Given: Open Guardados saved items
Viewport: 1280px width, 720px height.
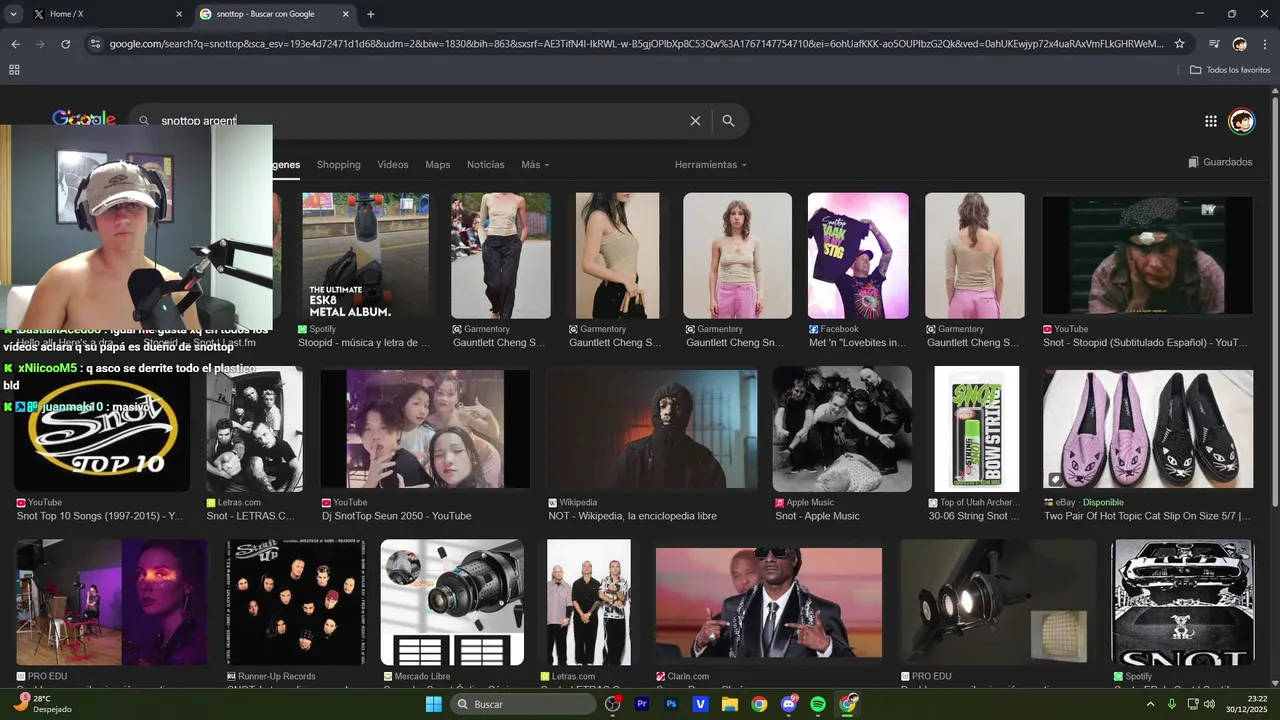Looking at the screenshot, I should point(1220,162).
